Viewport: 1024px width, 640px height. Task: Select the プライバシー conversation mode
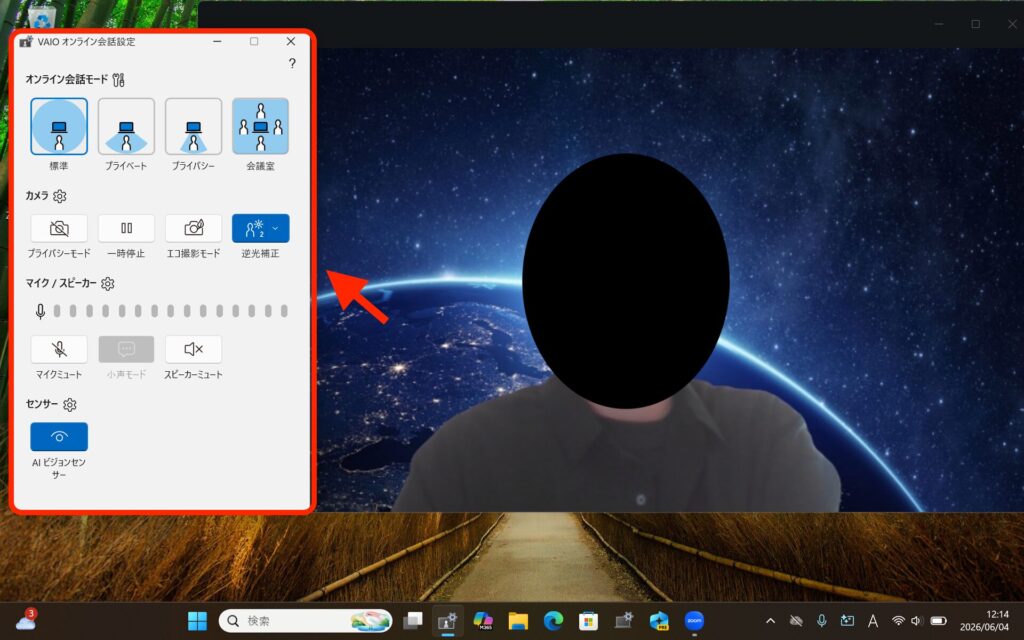[193, 126]
